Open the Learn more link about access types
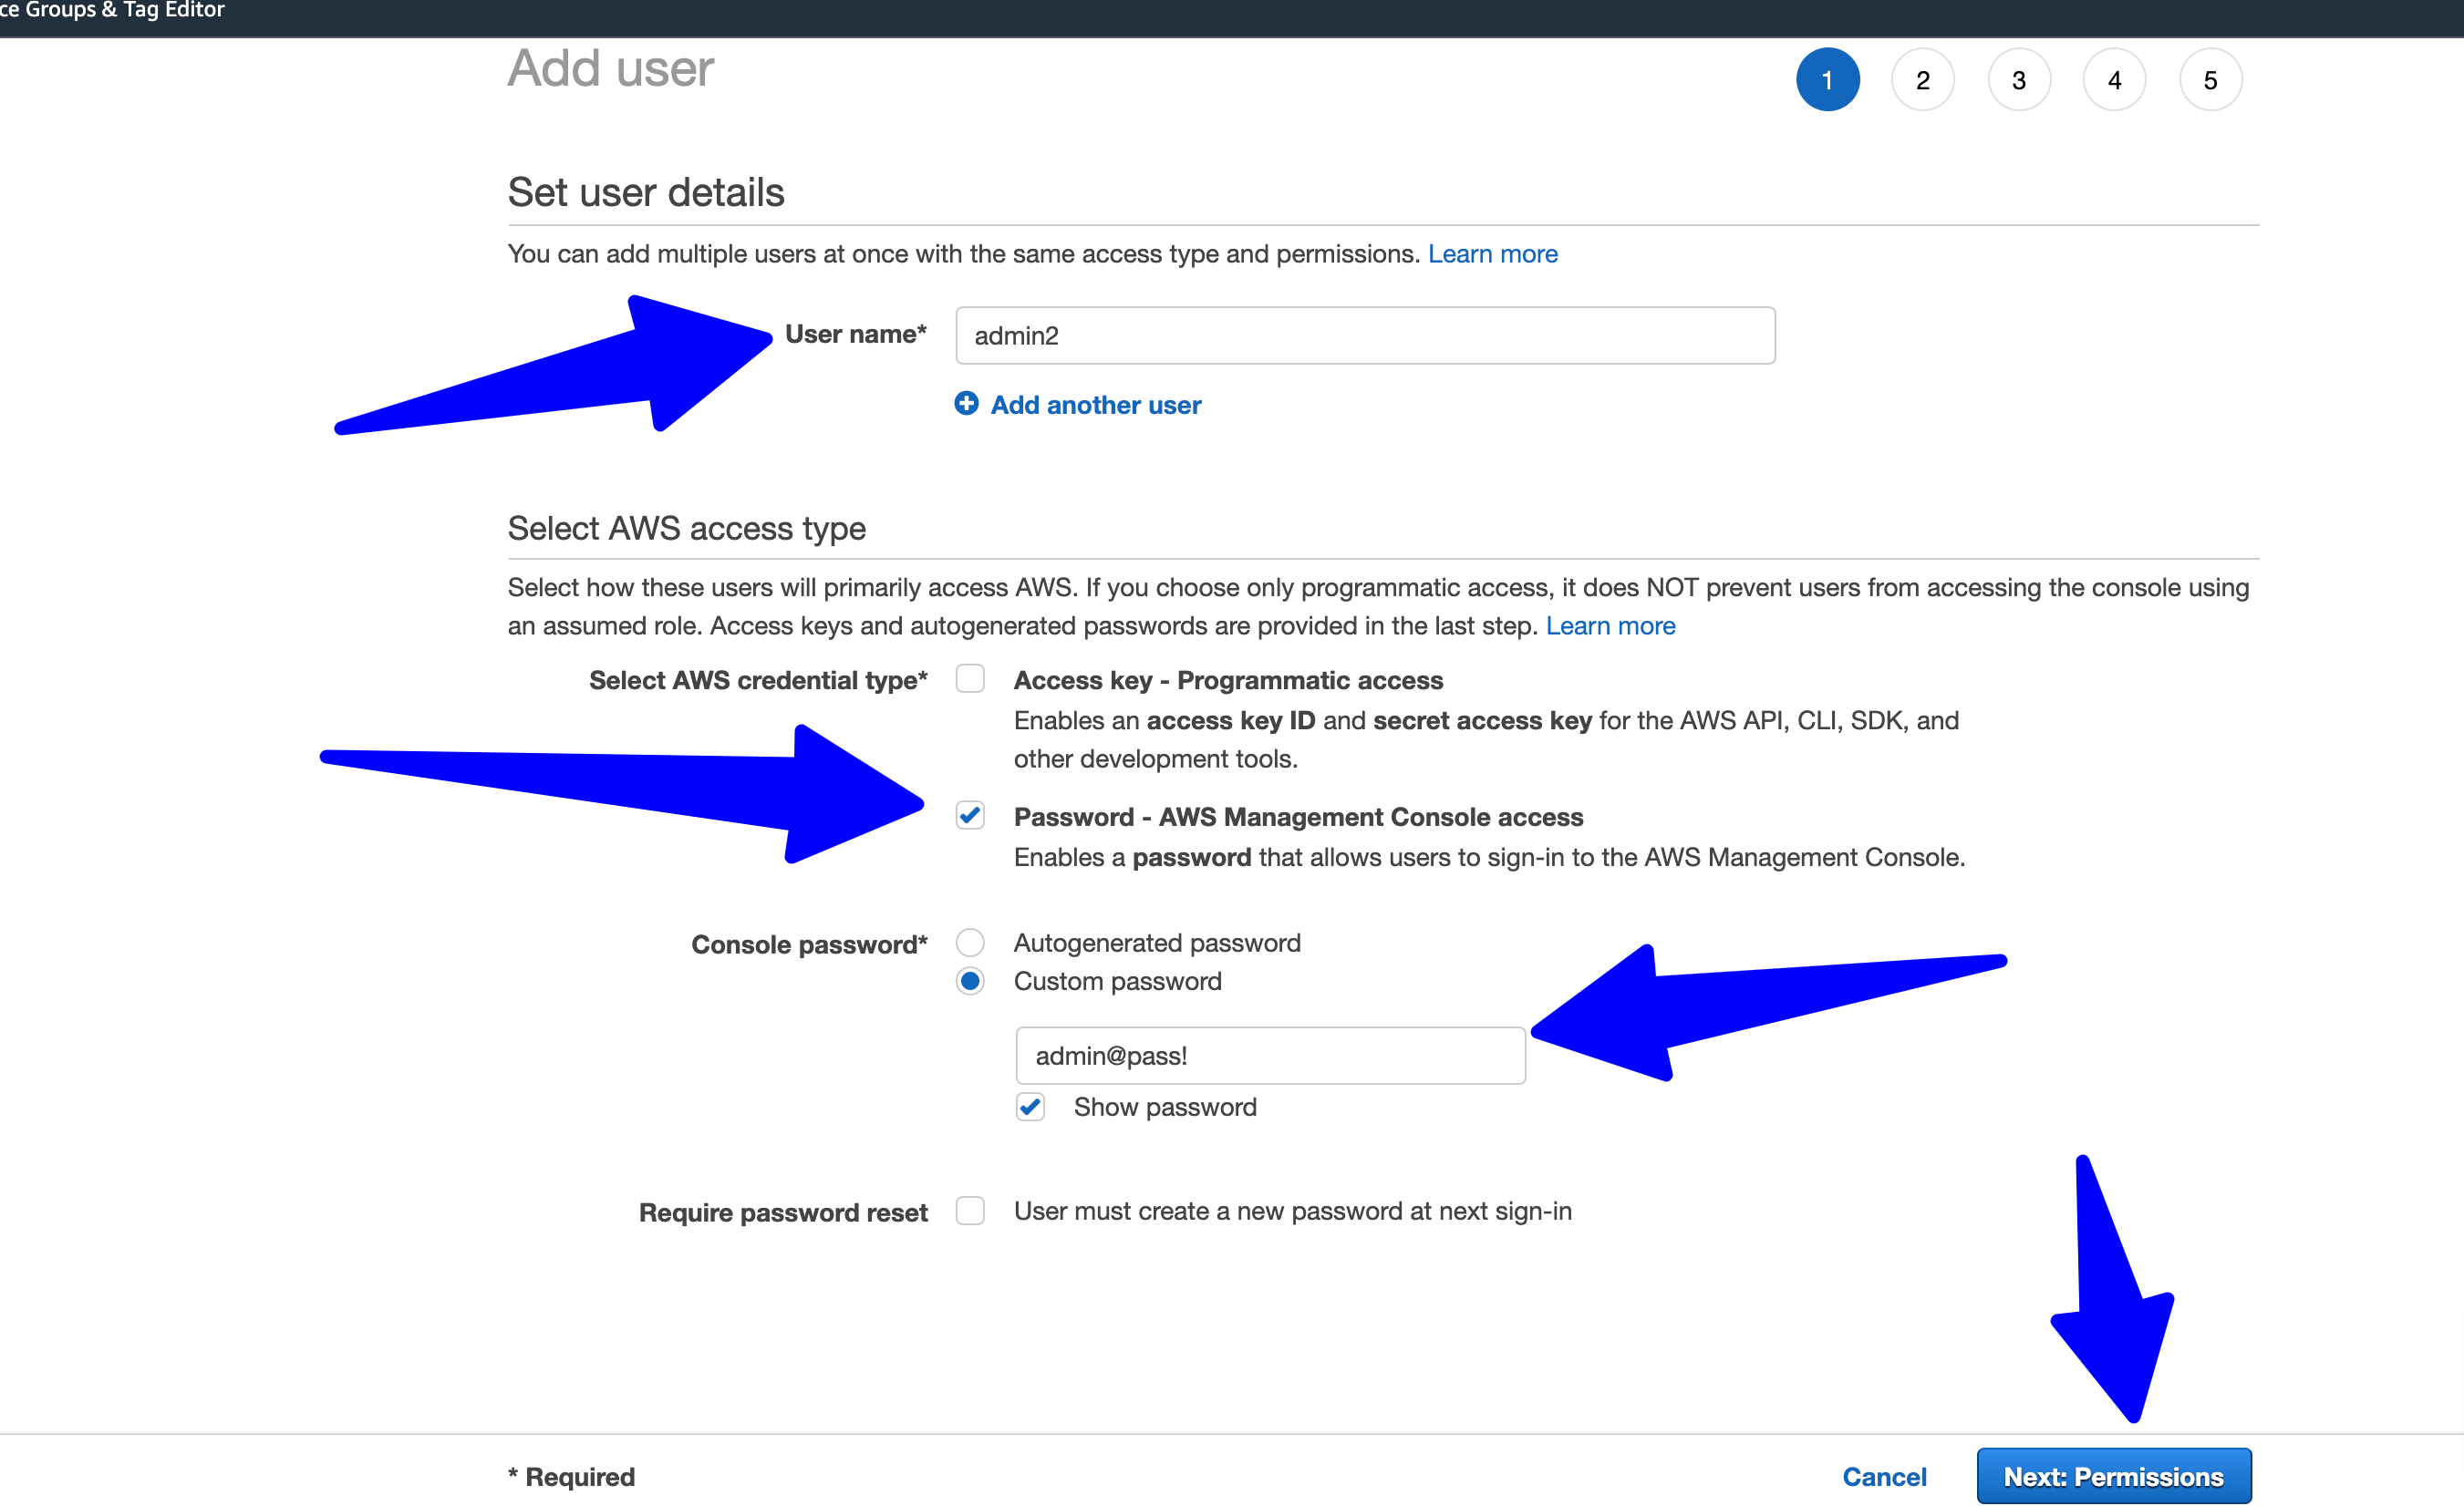 click(1610, 626)
